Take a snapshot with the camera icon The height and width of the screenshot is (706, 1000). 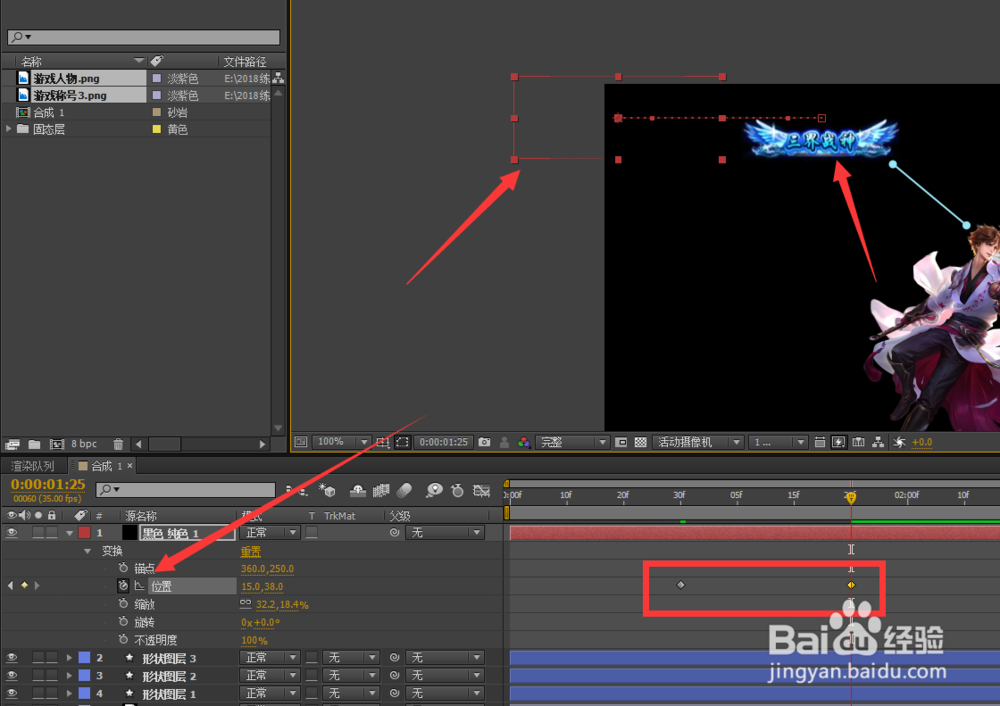point(485,442)
